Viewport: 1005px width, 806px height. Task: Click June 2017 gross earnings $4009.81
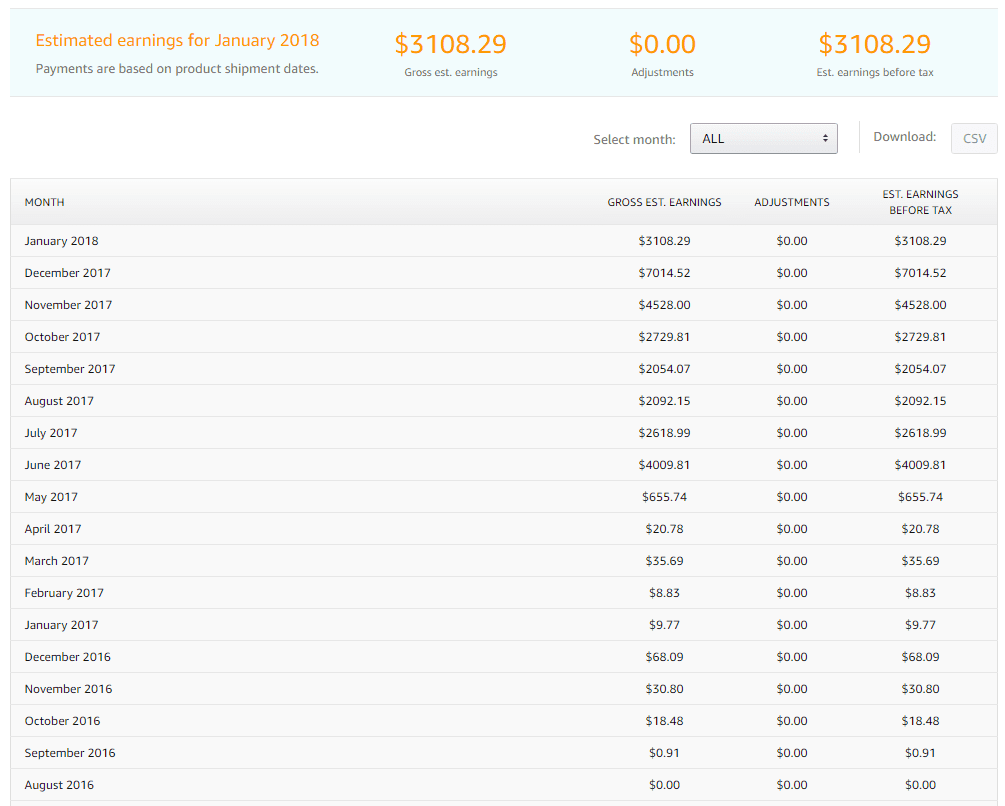click(664, 465)
